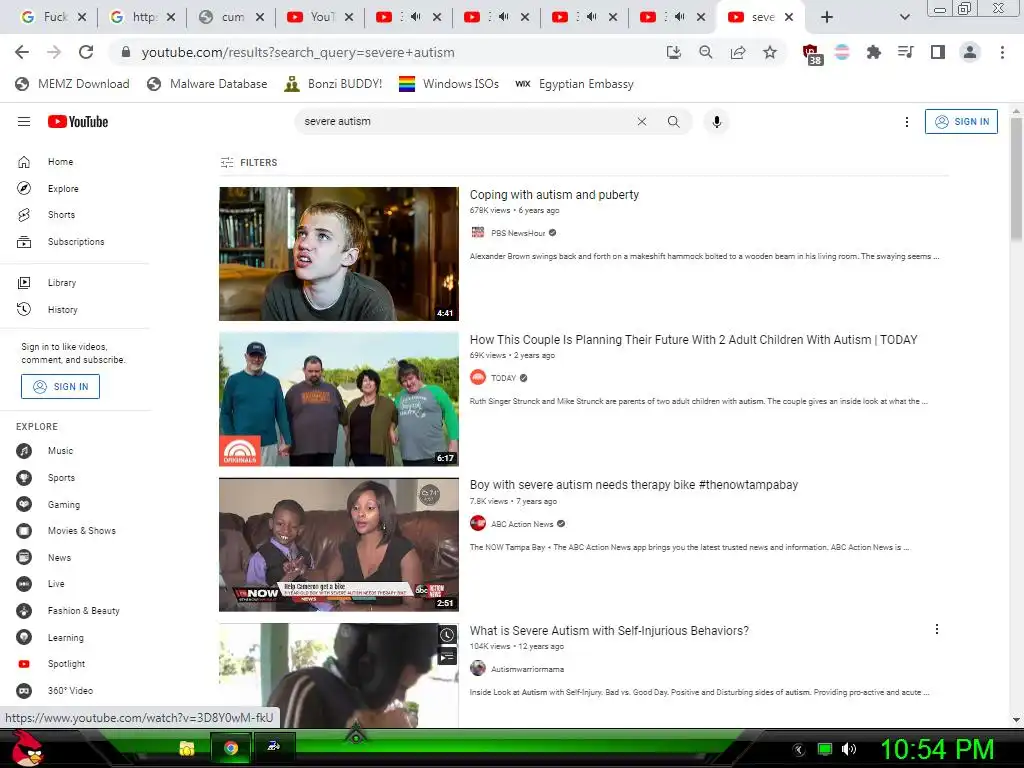
Task: Open the TODAY channel link
Action: [x=503, y=378]
